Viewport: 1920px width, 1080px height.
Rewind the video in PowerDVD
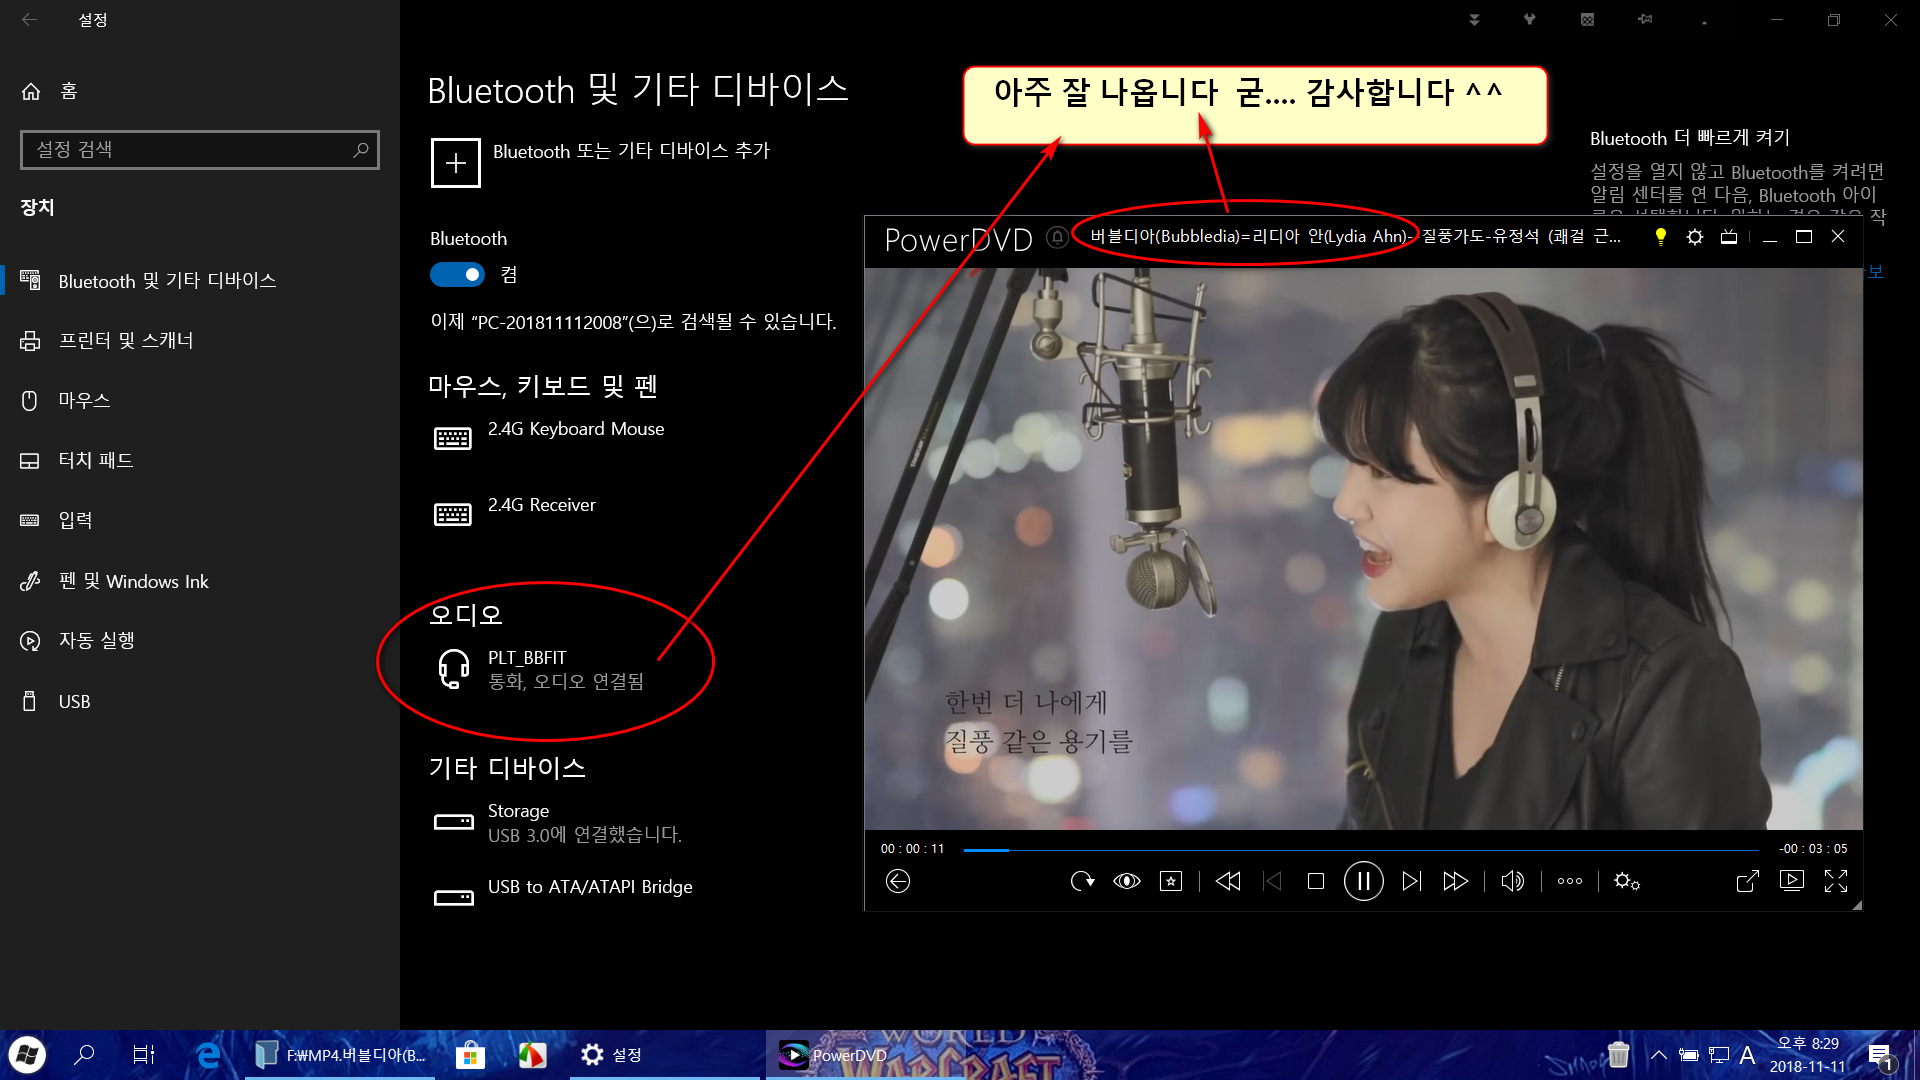coord(1228,881)
